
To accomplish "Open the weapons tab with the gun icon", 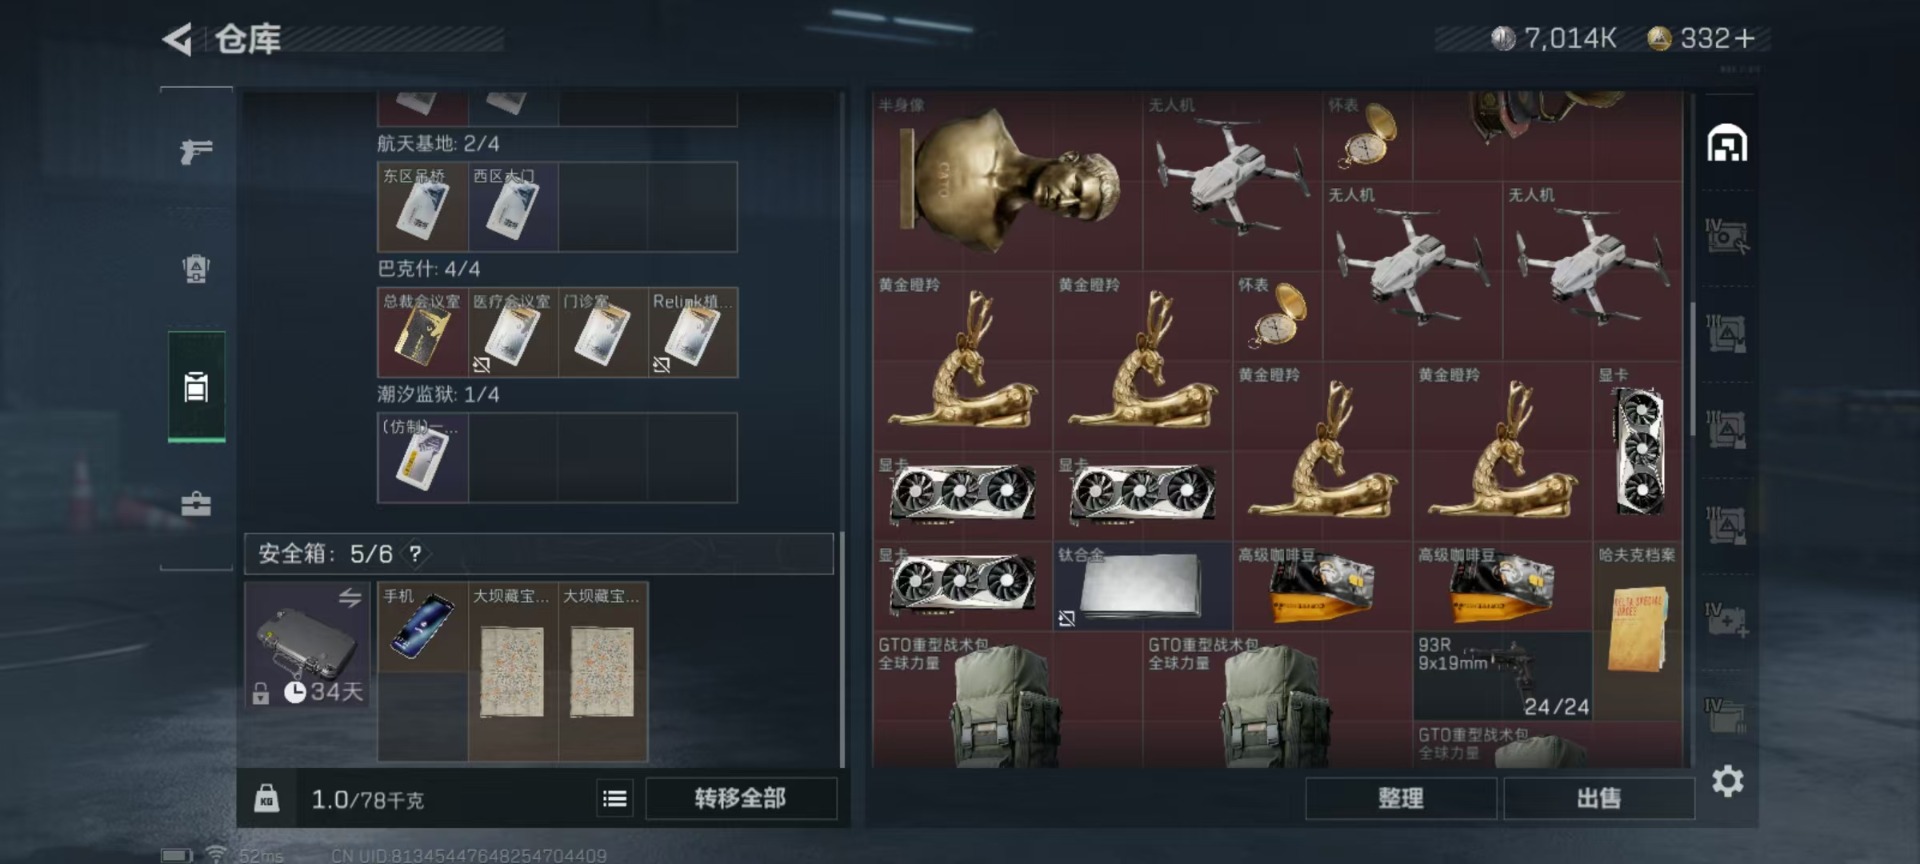I will click(x=196, y=151).
